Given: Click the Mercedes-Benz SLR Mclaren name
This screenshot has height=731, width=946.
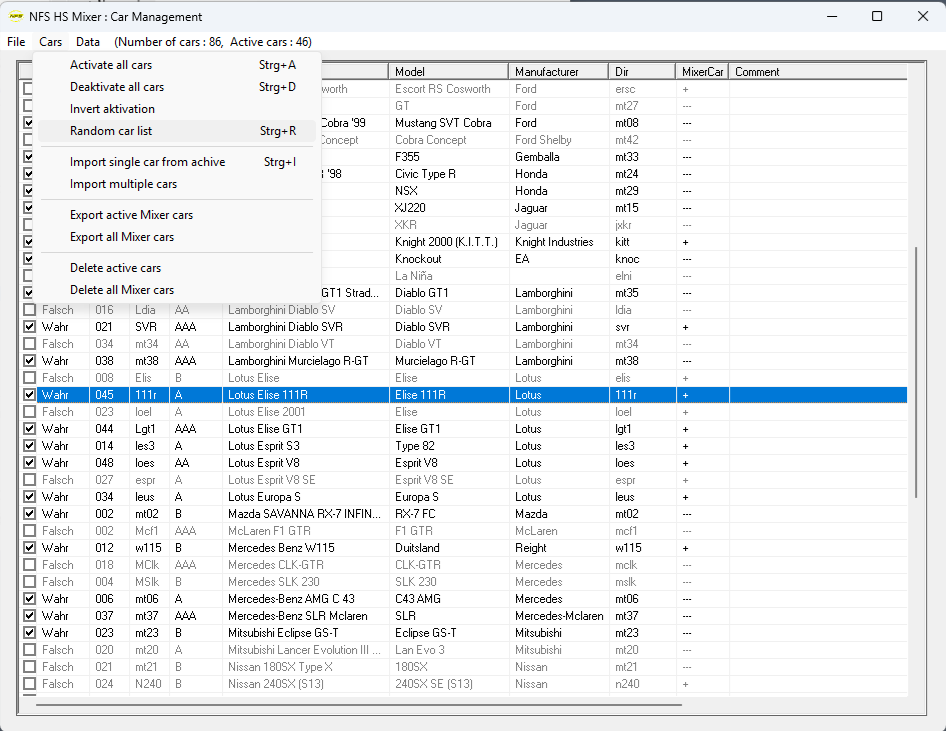Looking at the screenshot, I should tap(297, 616).
